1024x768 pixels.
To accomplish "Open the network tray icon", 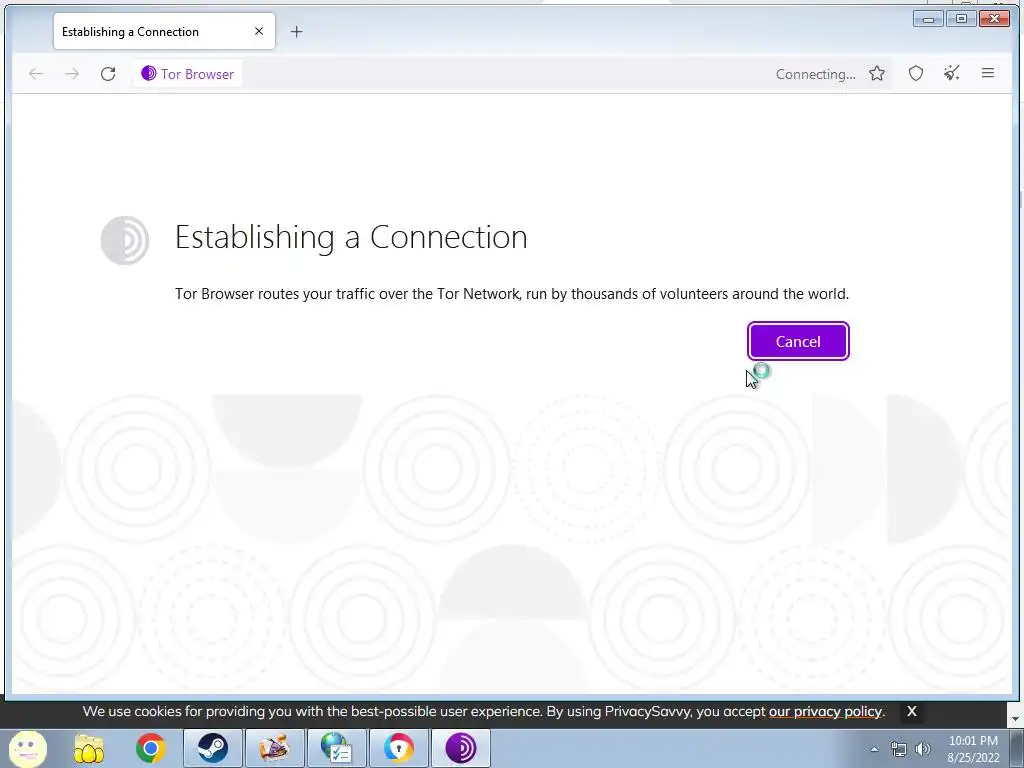I will coord(899,749).
